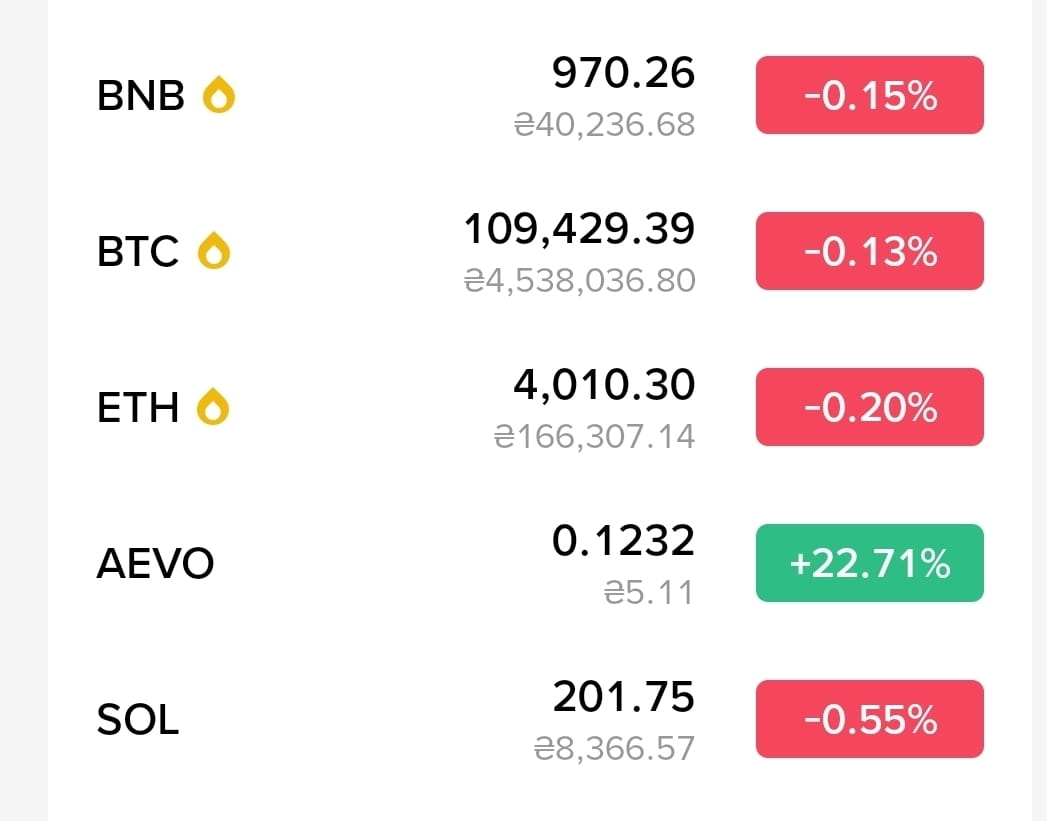Open the BNB coin name
This screenshot has width=1047, height=821.
141,95
